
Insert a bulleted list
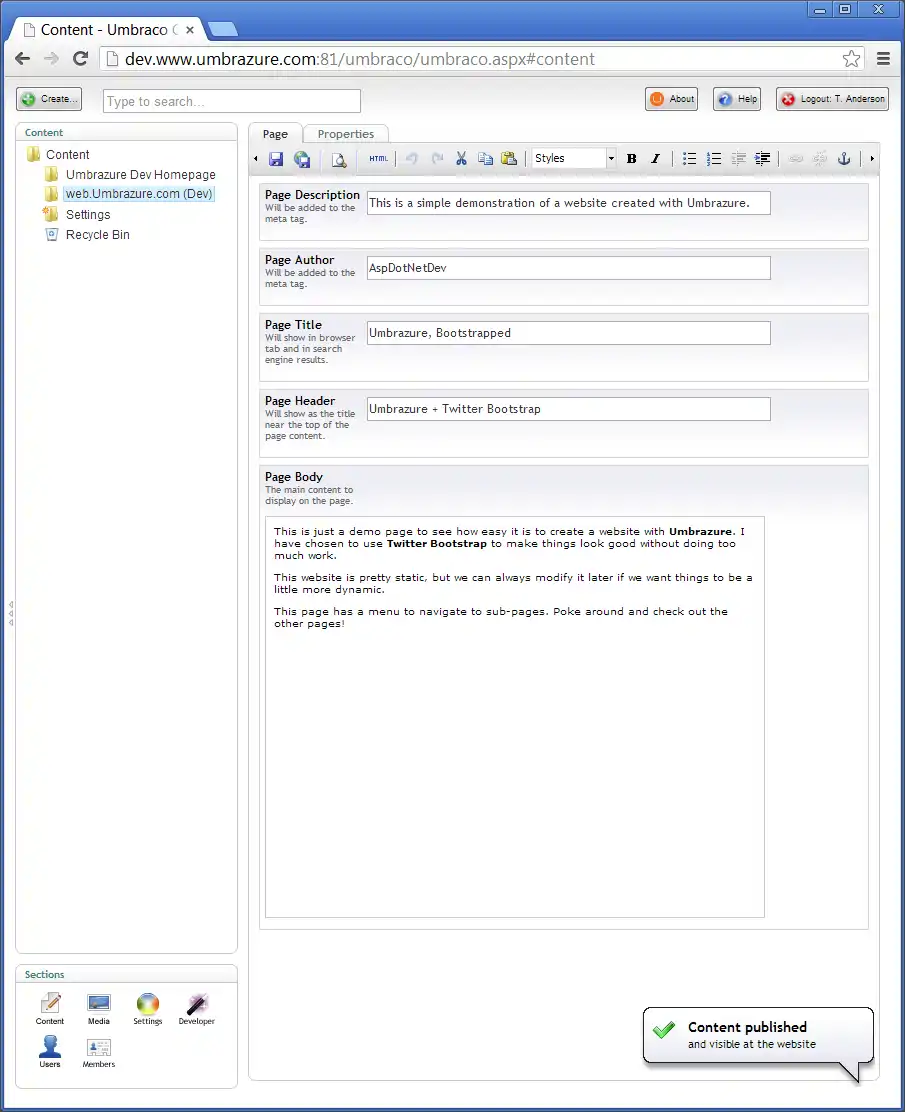689,158
